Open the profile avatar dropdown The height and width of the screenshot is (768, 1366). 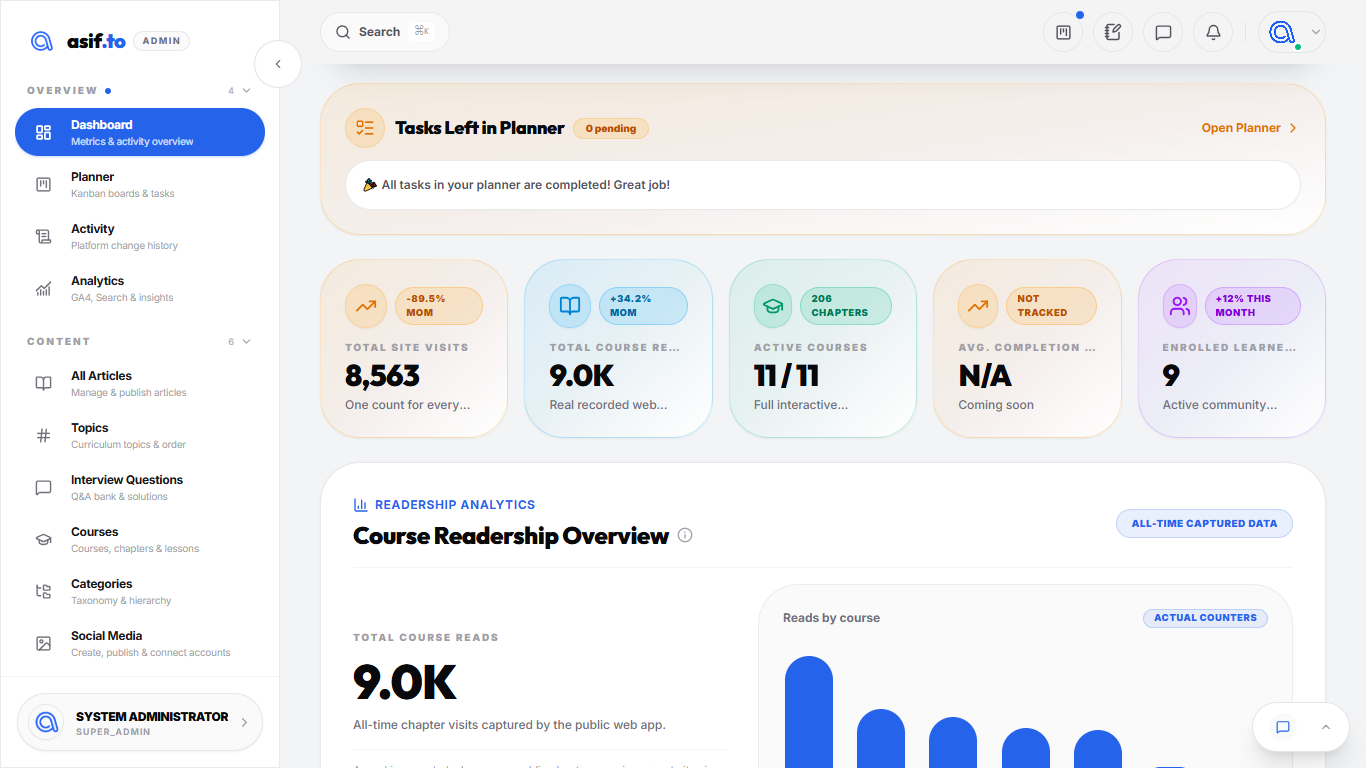point(1292,32)
